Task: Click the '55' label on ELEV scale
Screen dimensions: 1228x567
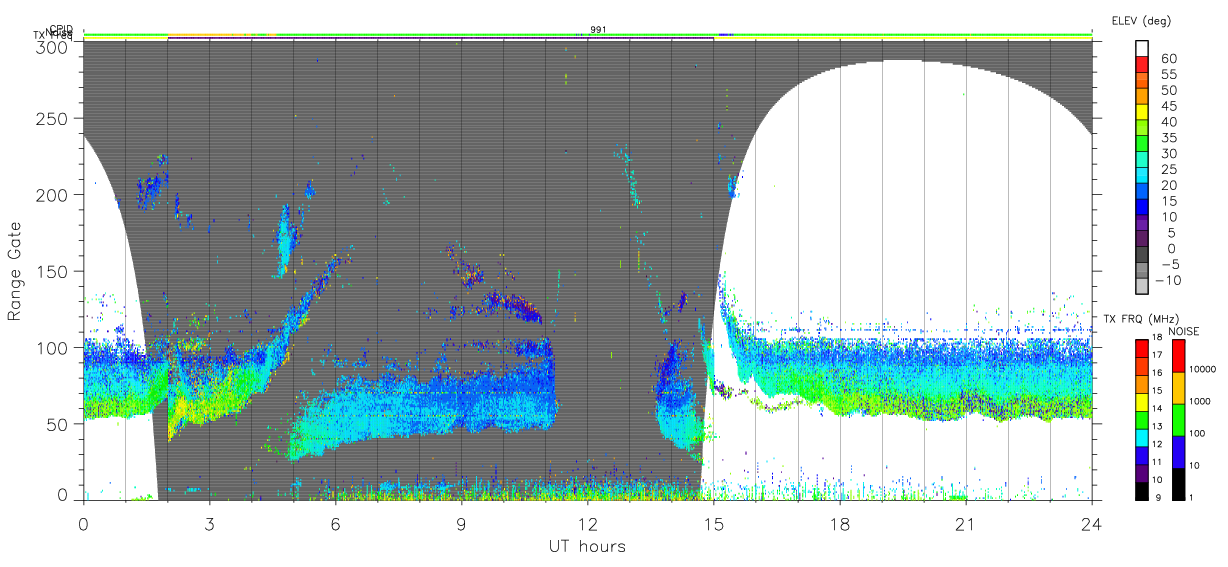Action: [x=1167, y=75]
